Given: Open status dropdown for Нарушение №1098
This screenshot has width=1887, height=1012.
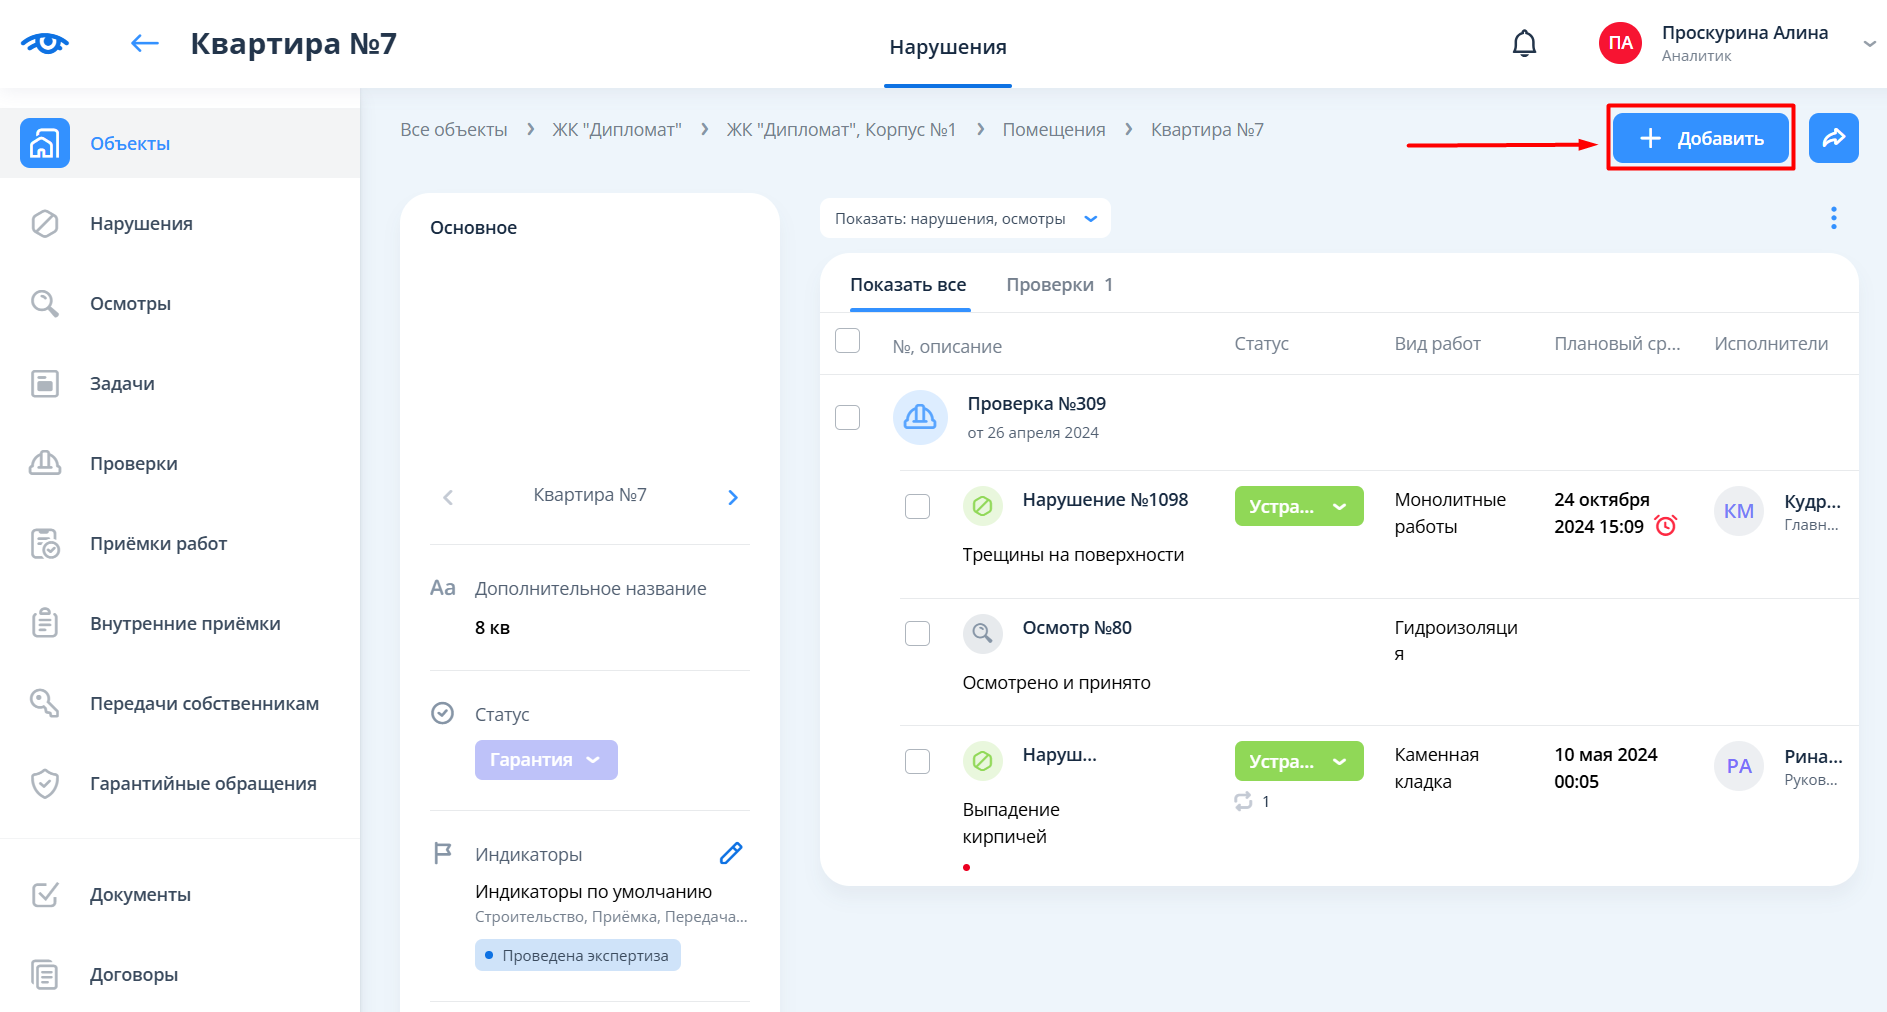Looking at the screenshot, I should [1298, 507].
